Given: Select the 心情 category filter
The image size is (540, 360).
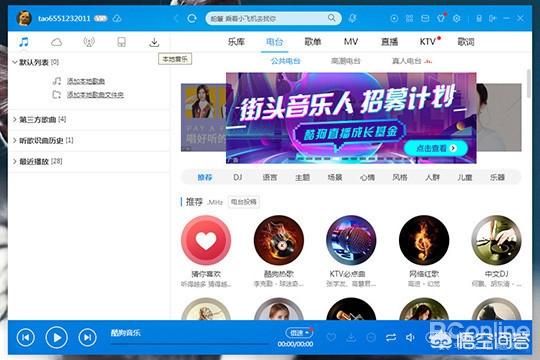Looking at the screenshot, I should [367, 177].
